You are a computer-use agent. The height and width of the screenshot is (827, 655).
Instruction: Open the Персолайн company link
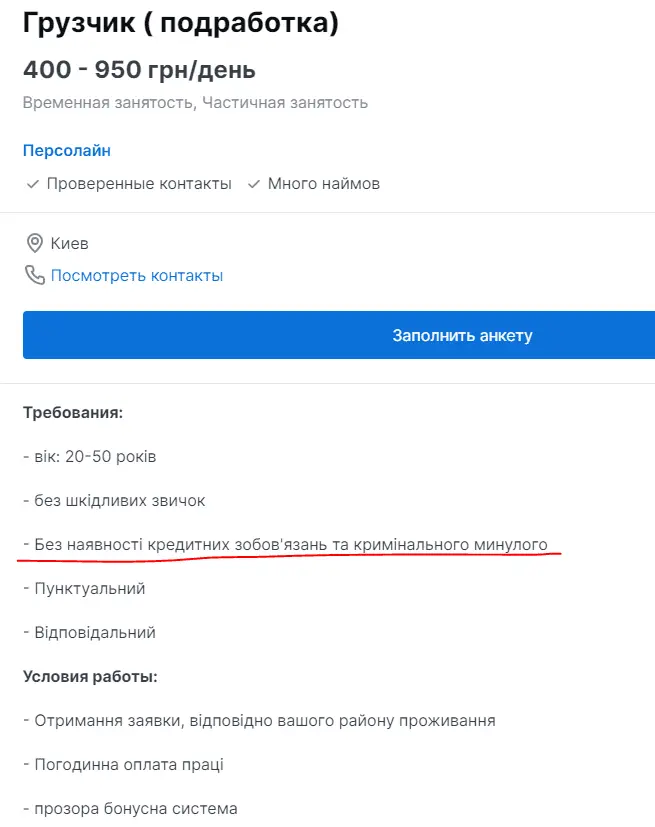coord(67,151)
